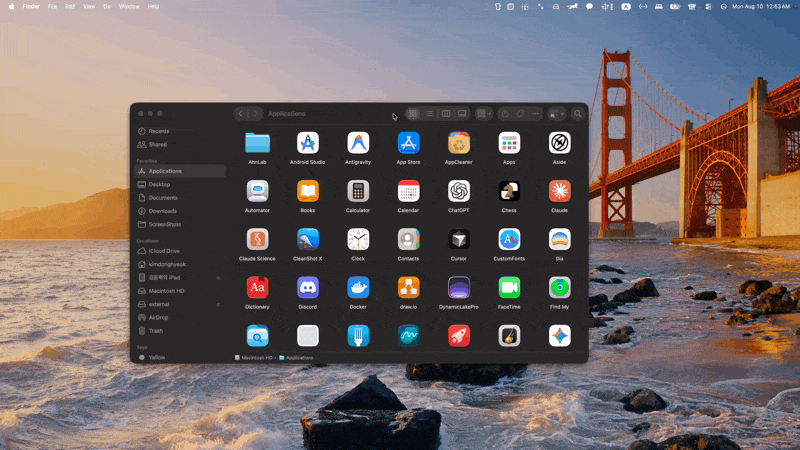Open Trash in the sidebar
This screenshot has height=450, width=800.
click(180, 331)
